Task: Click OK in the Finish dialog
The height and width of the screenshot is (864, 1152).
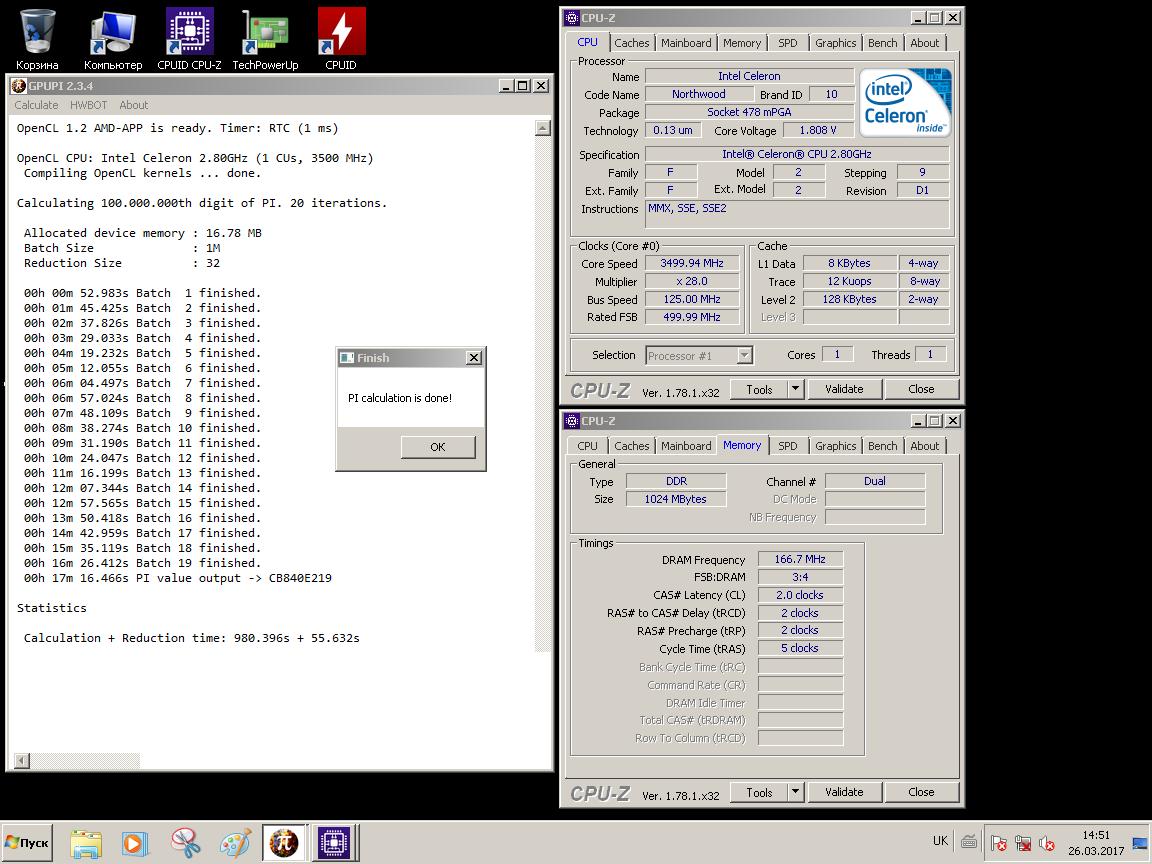Action: coord(438,447)
